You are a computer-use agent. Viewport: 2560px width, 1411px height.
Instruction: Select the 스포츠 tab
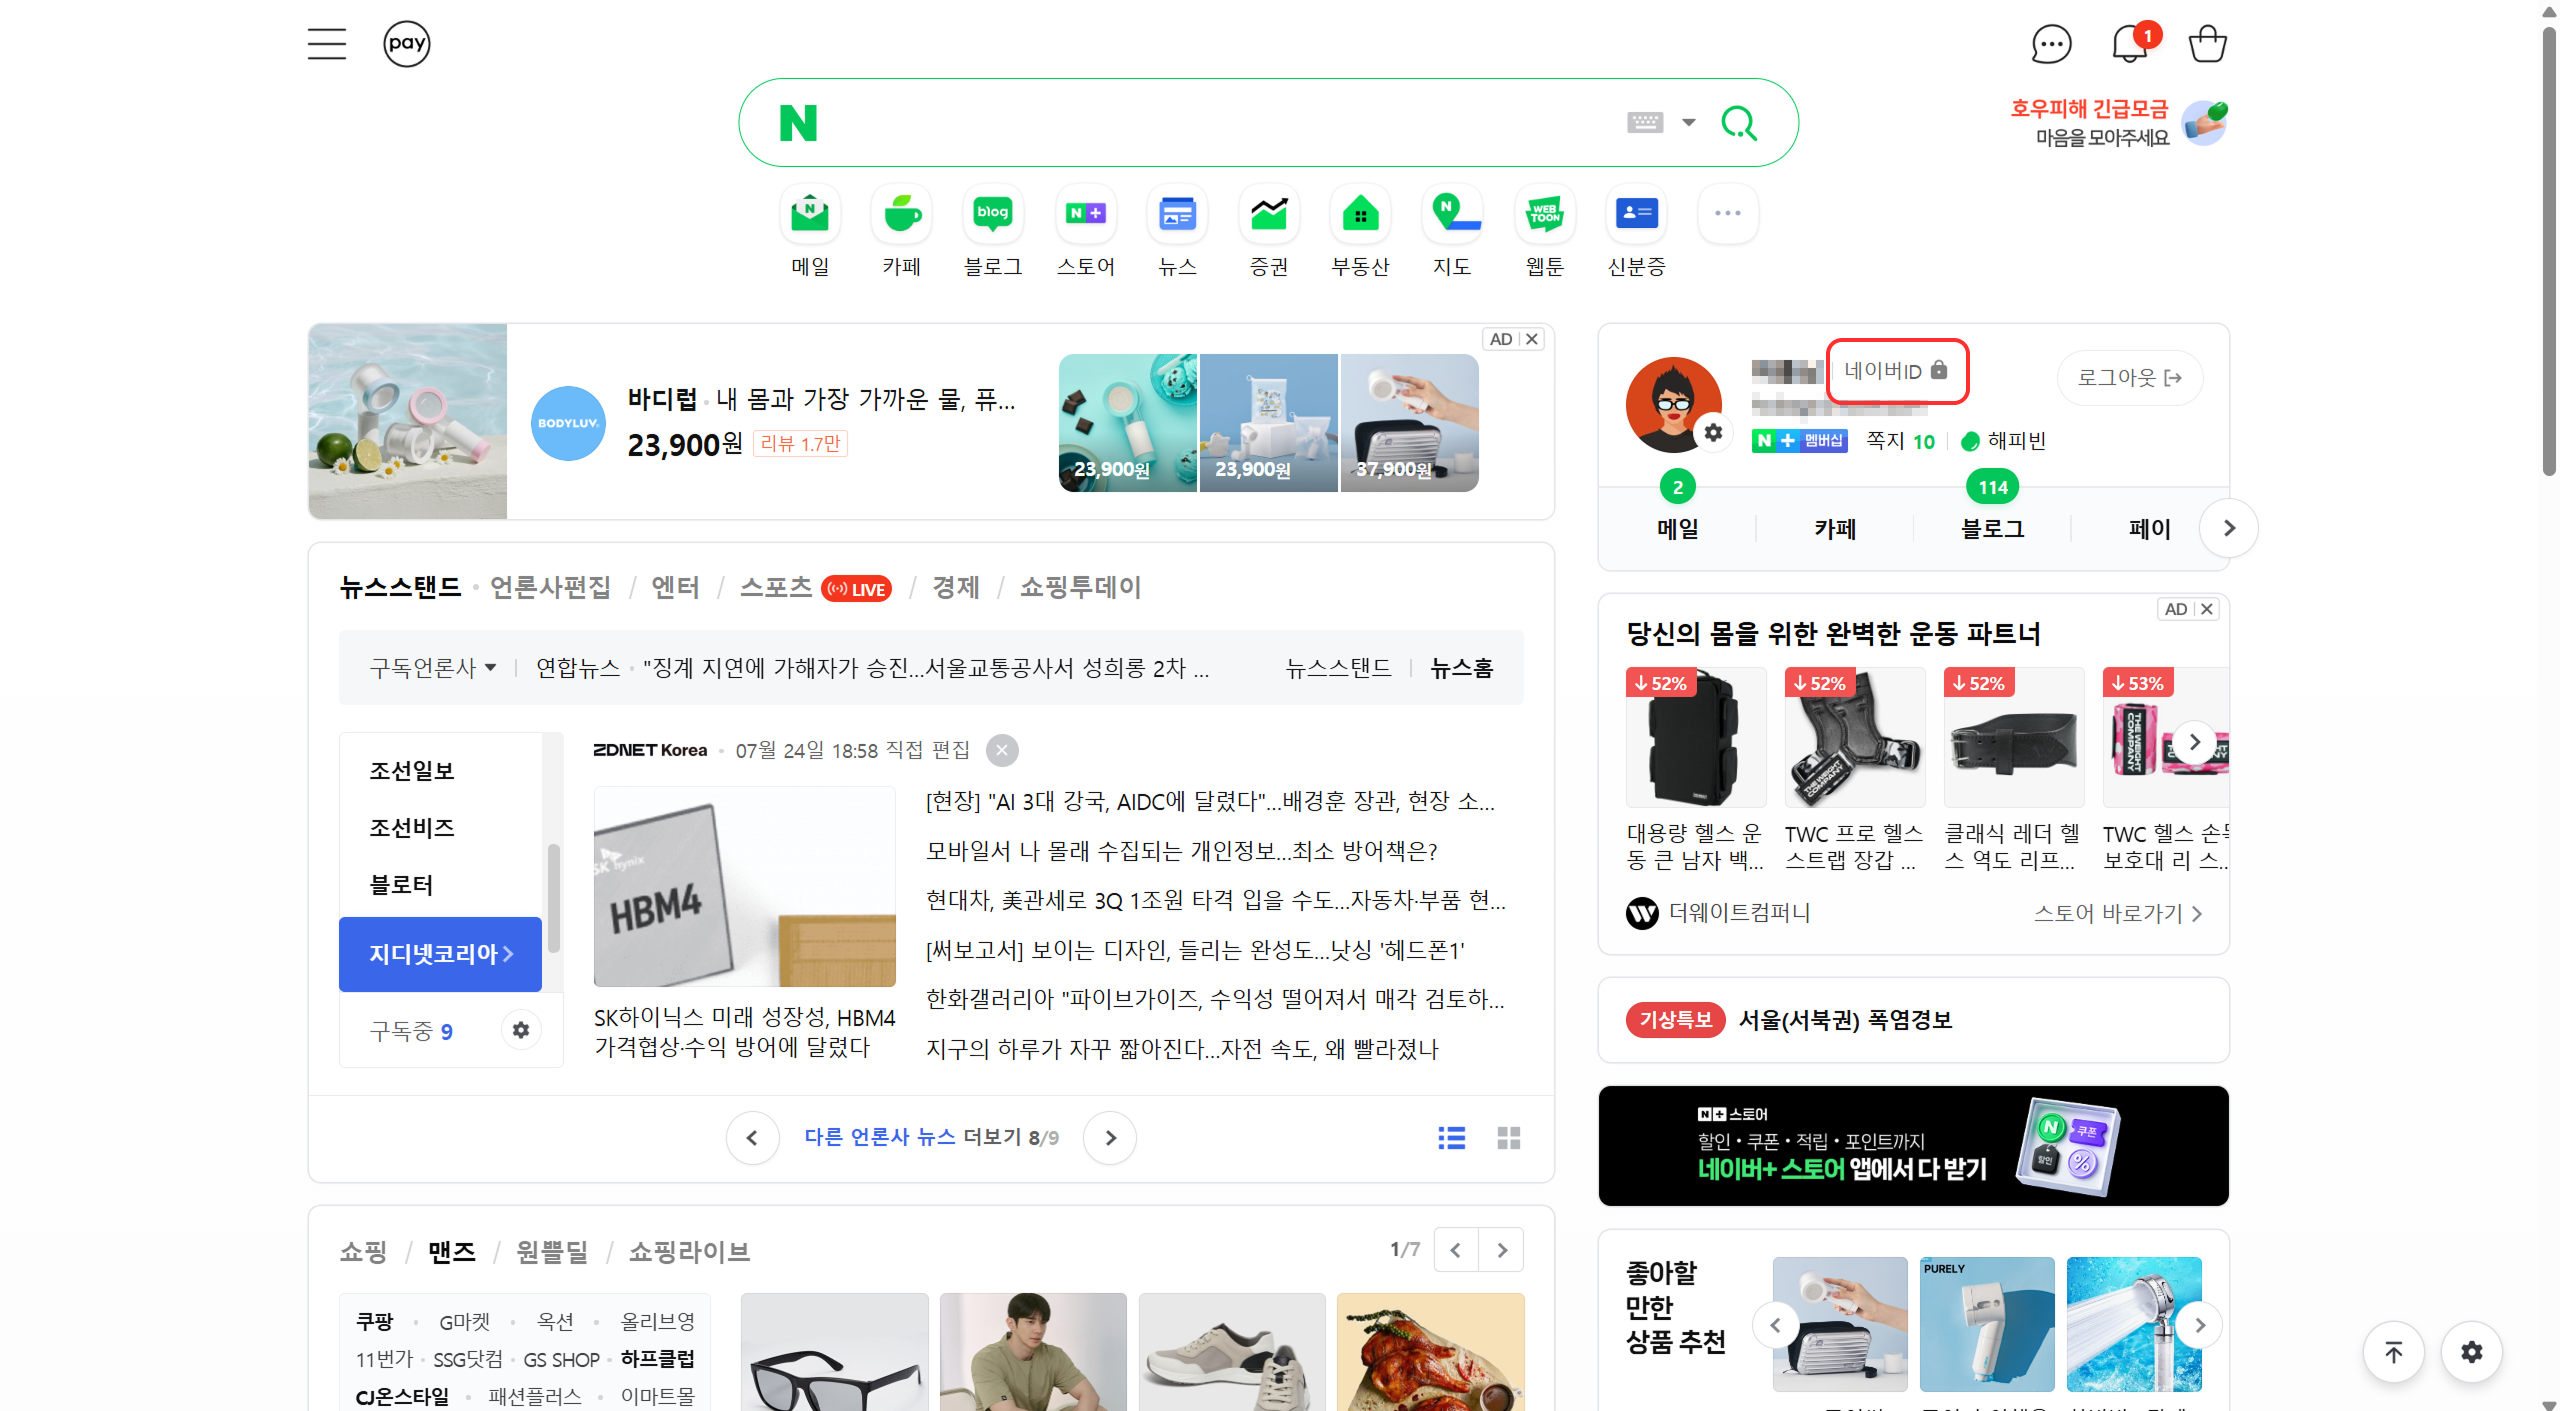[x=776, y=587]
